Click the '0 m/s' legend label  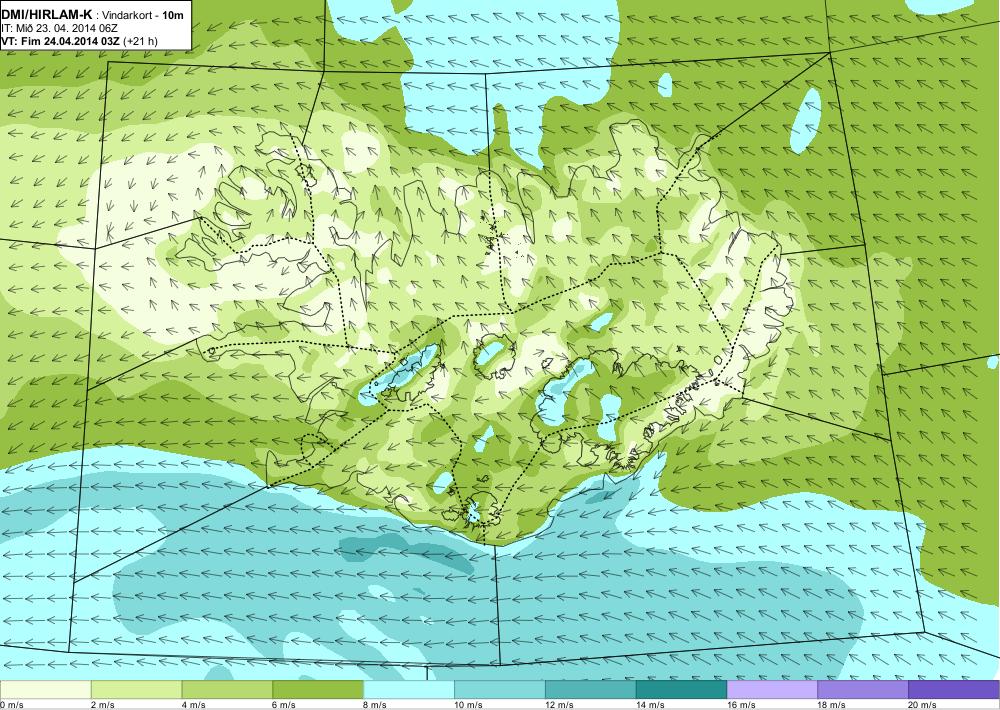[11, 705]
